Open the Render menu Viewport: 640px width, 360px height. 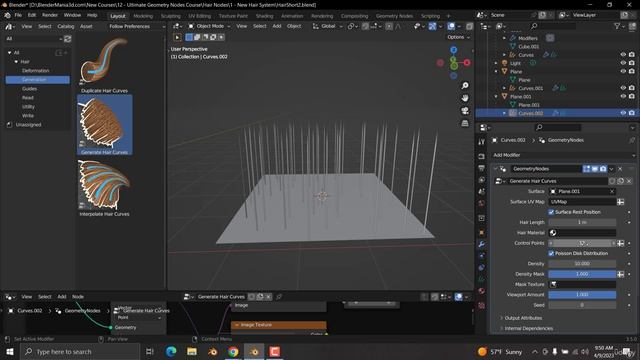[50, 15]
